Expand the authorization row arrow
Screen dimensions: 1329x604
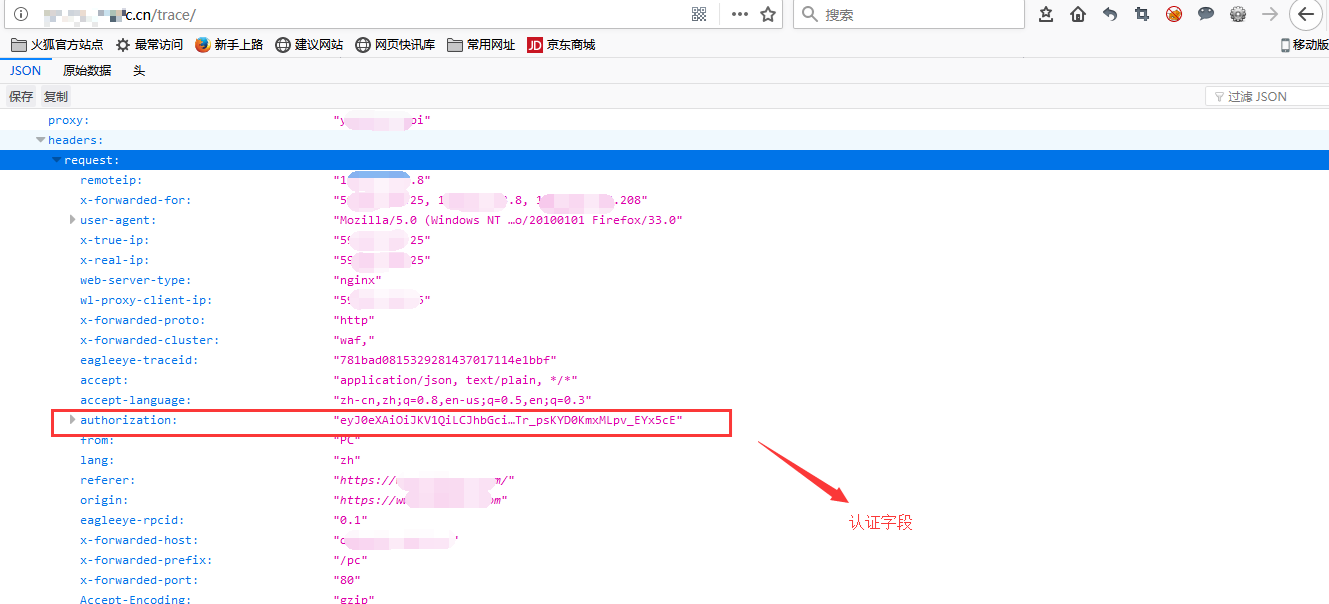pyautogui.click(x=72, y=420)
